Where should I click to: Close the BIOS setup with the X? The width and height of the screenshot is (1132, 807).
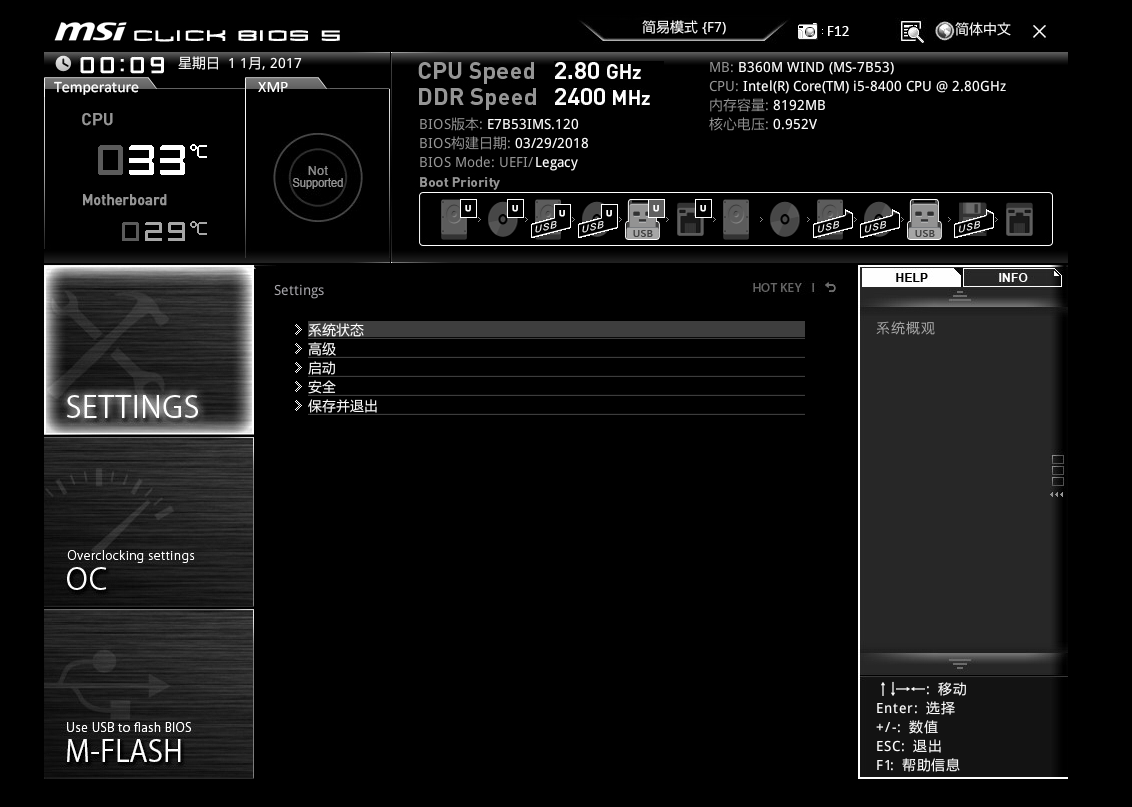click(1040, 31)
